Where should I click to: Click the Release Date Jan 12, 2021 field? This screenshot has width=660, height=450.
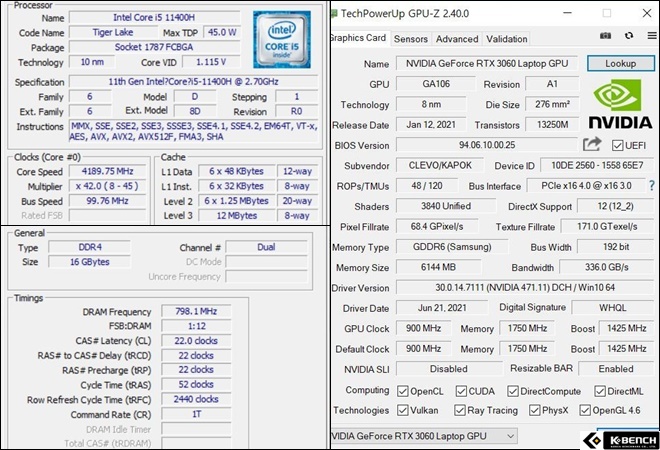pyautogui.click(x=431, y=125)
